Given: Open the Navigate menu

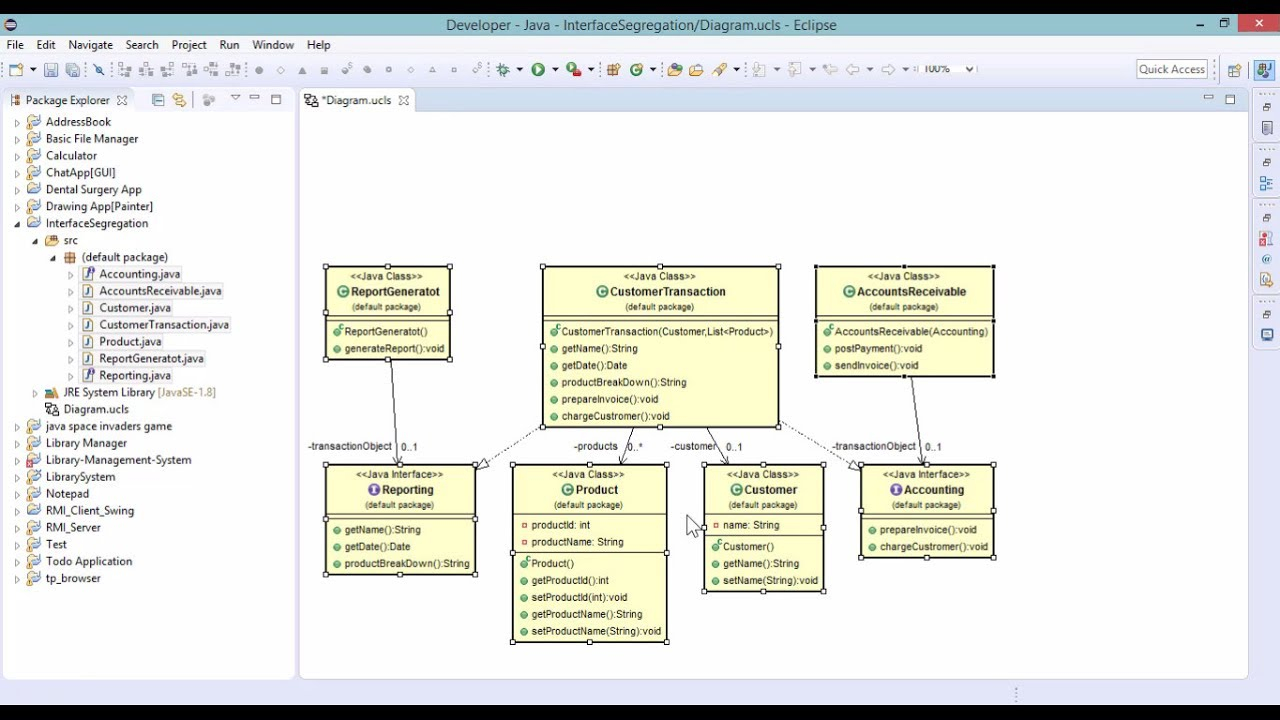Looking at the screenshot, I should 90,45.
